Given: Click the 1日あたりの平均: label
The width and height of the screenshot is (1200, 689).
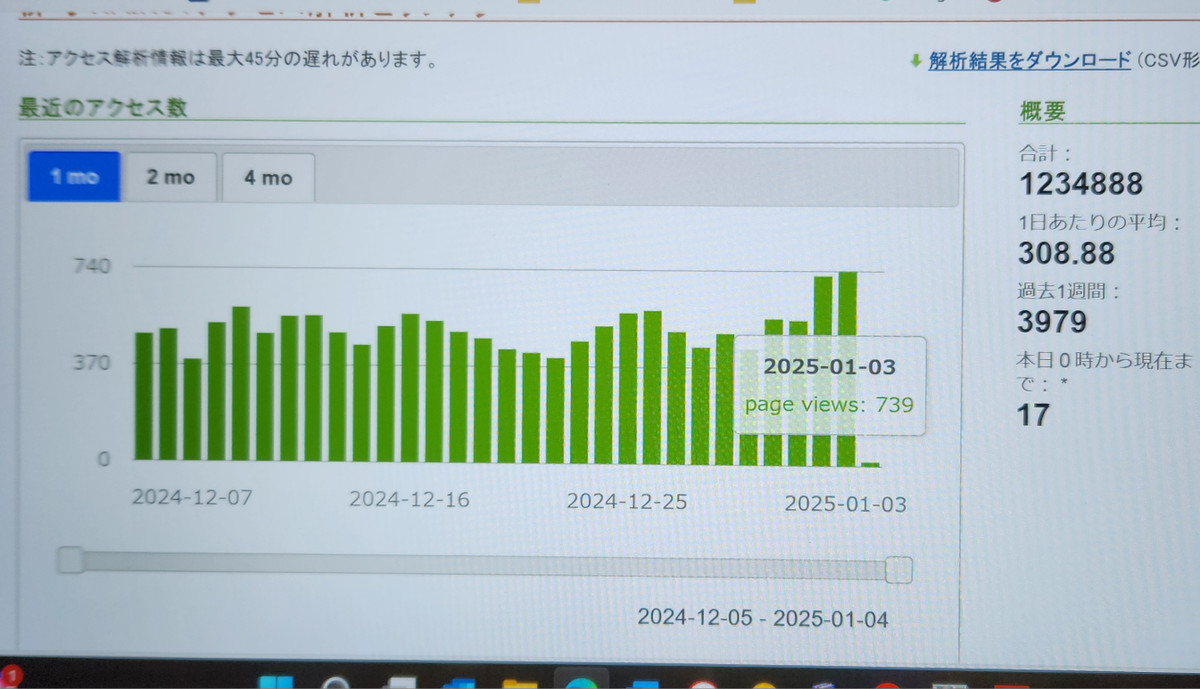Looking at the screenshot, I should (1100, 222).
